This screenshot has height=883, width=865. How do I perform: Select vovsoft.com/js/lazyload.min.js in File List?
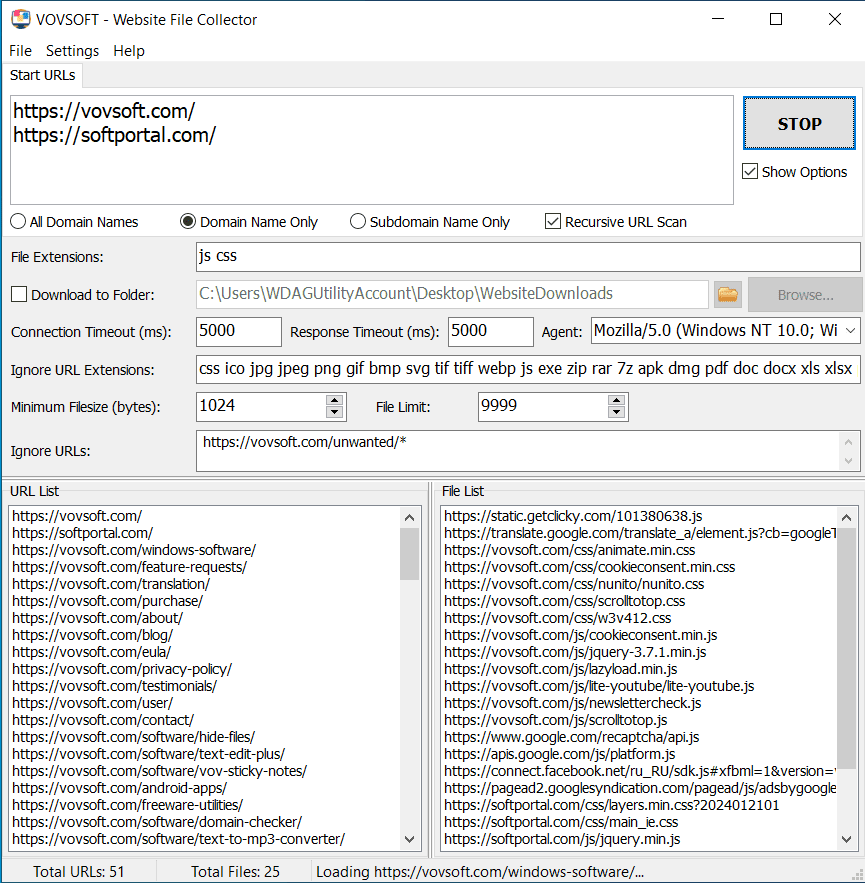coord(560,669)
